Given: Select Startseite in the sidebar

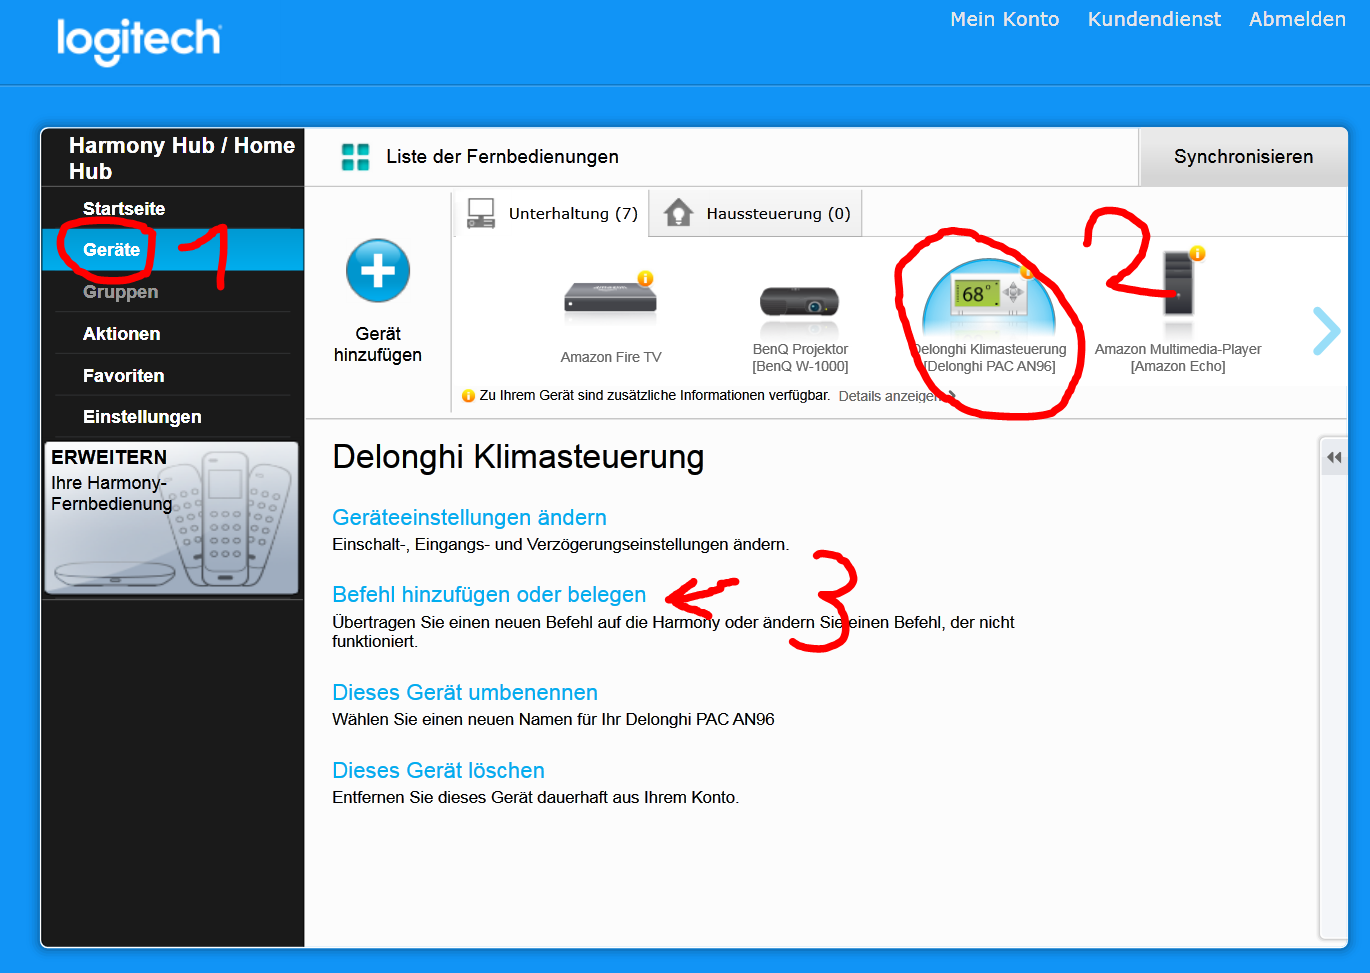Looking at the screenshot, I should point(124,208).
